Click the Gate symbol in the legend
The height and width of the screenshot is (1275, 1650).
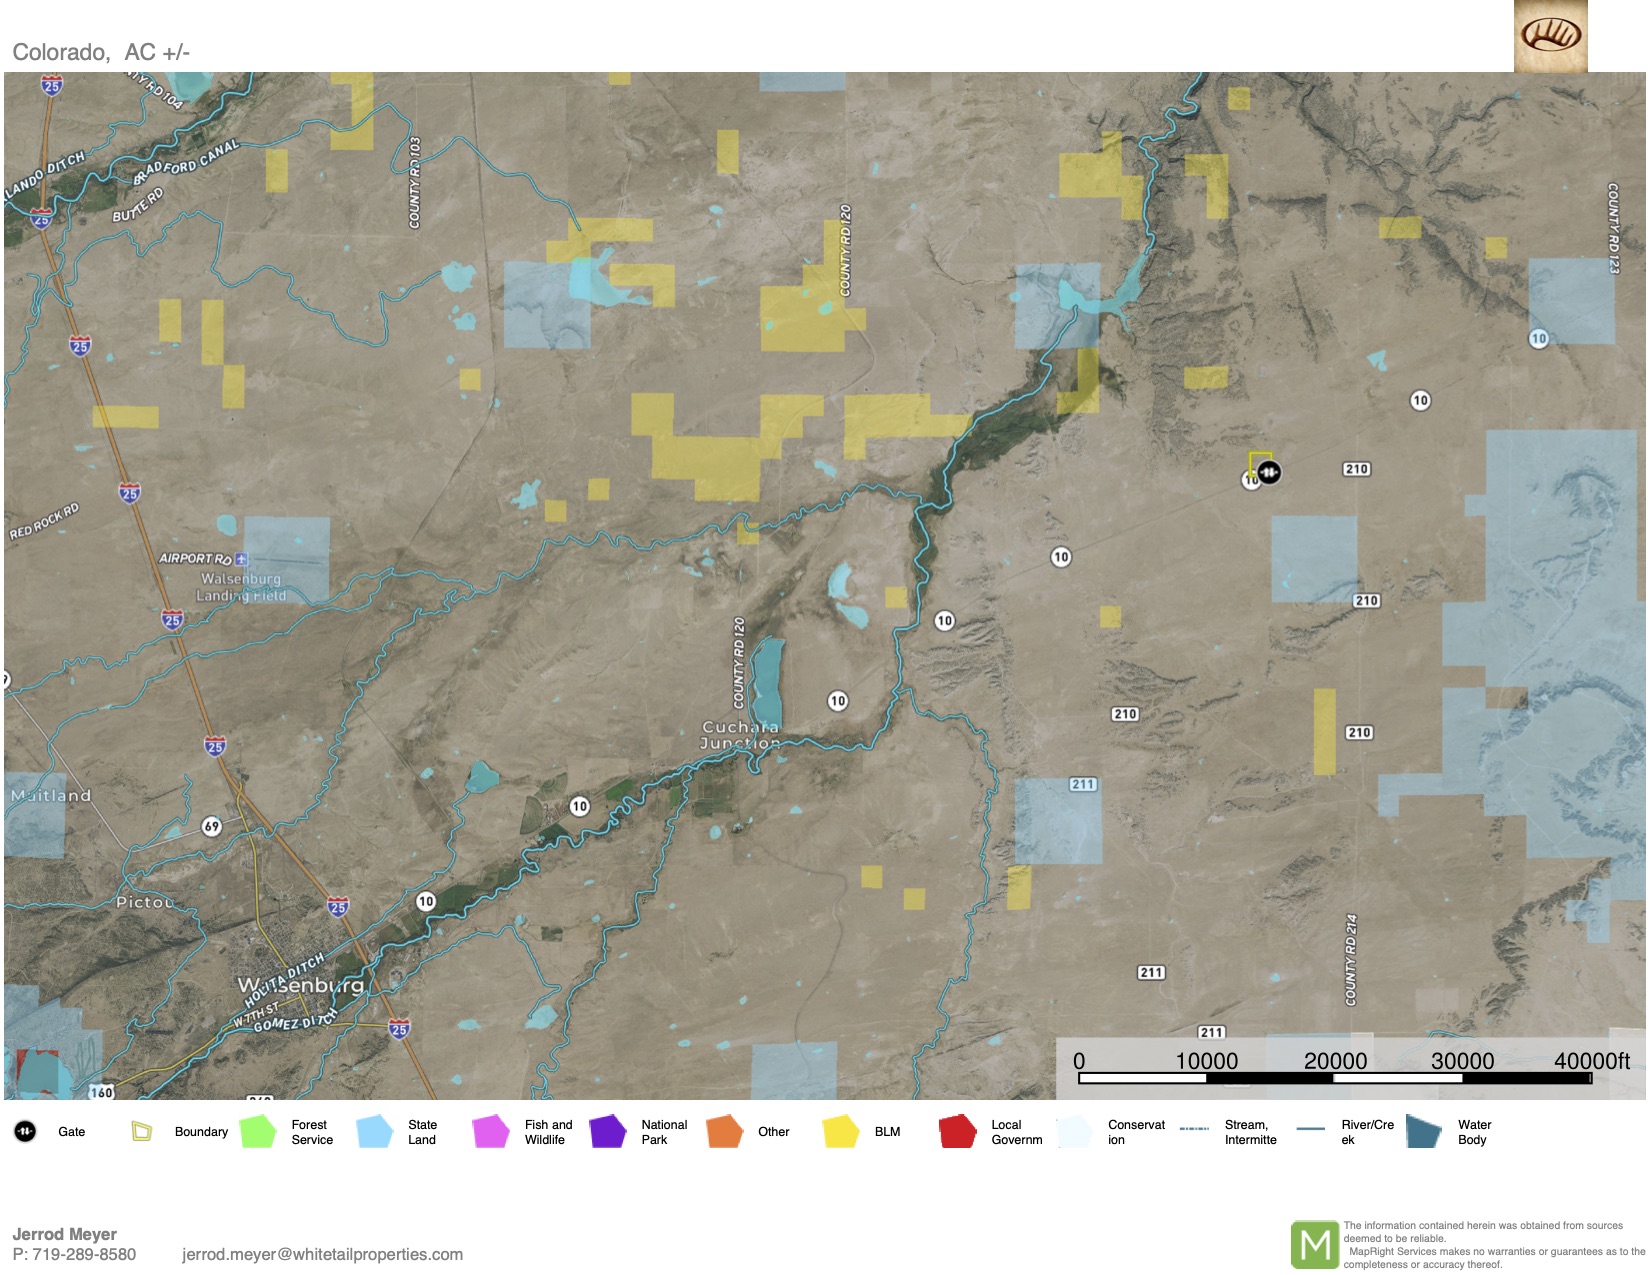[25, 1131]
